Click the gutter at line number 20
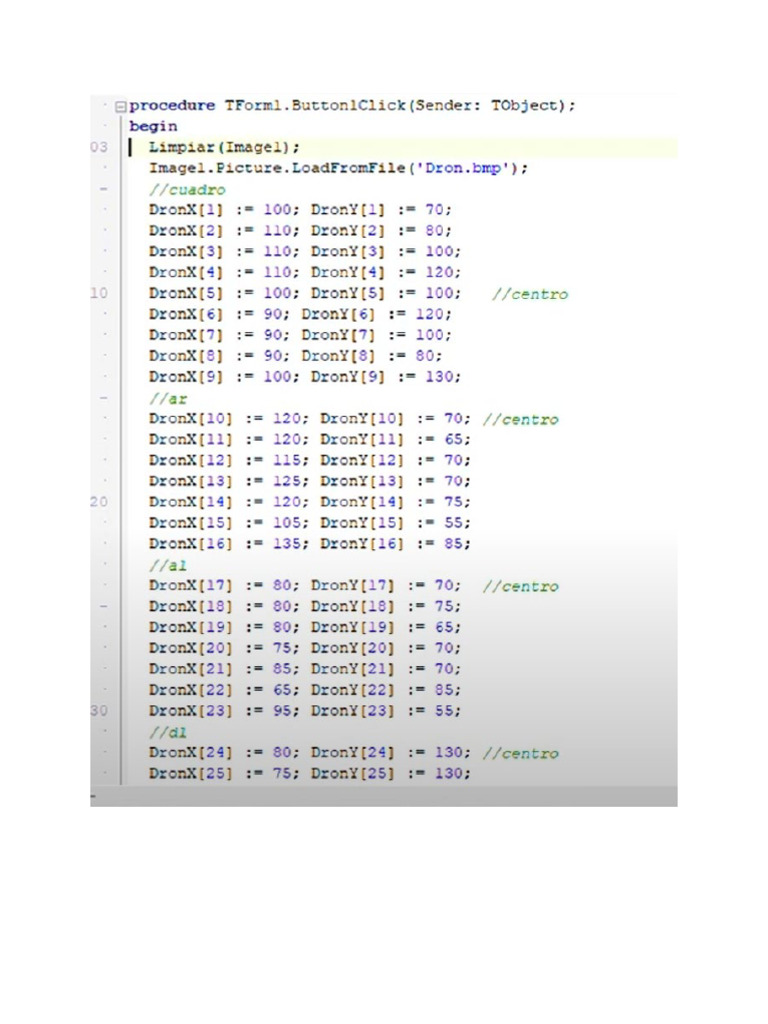768x1024 pixels. [x=99, y=502]
